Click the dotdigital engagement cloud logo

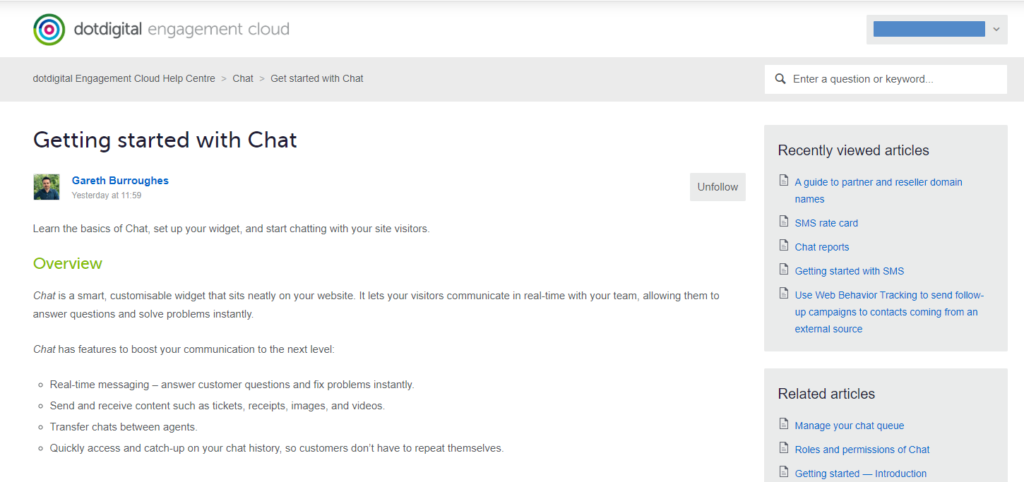(x=161, y=30)
